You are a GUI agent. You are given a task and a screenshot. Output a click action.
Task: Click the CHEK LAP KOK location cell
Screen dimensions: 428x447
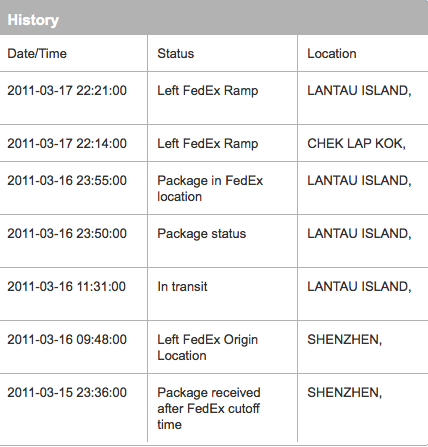tap(356, 144)
